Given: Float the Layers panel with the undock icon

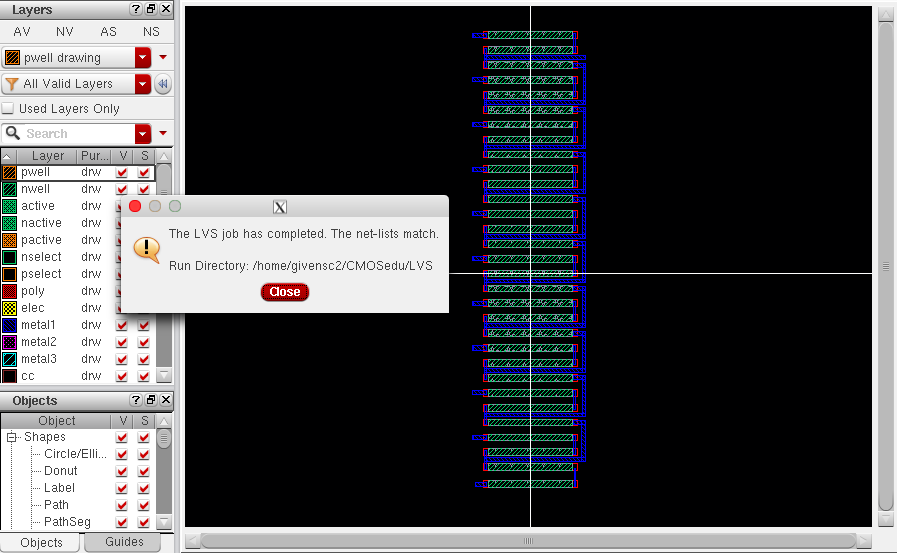Looking at the screenshot, I should tap(151, 9).
